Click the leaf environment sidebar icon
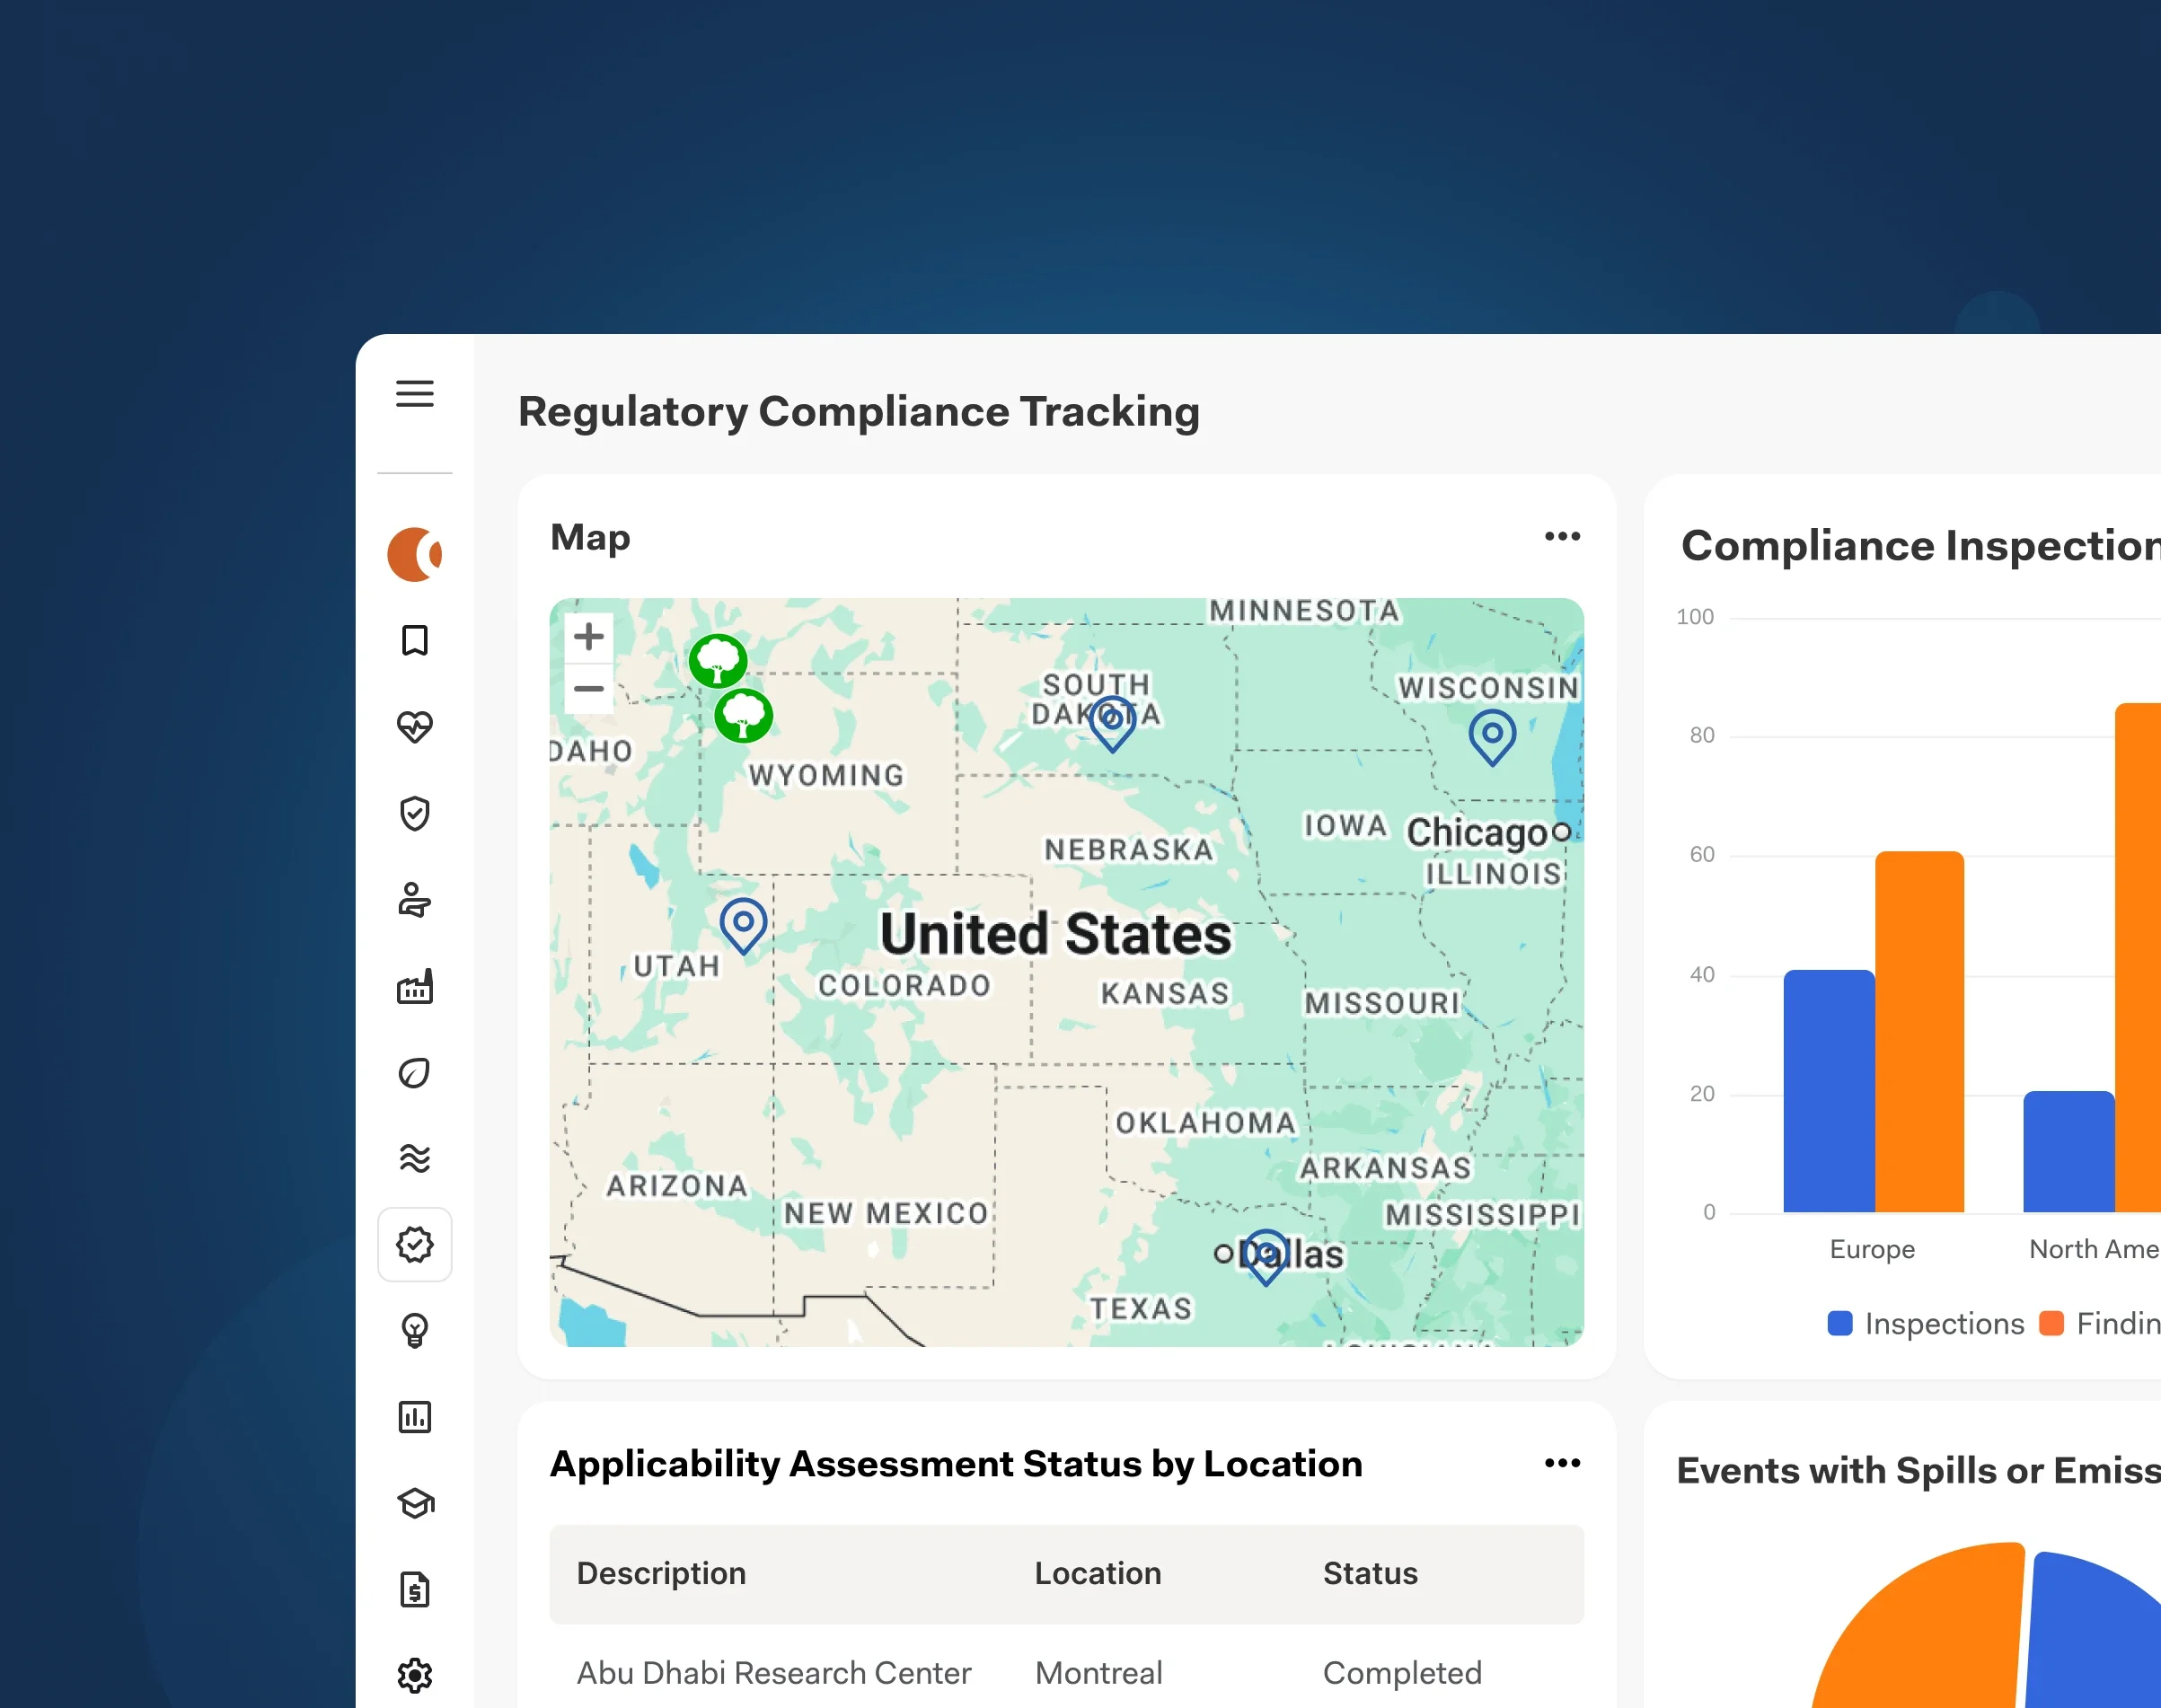The image size is (2161, 1708). [x=414, y=1073]
